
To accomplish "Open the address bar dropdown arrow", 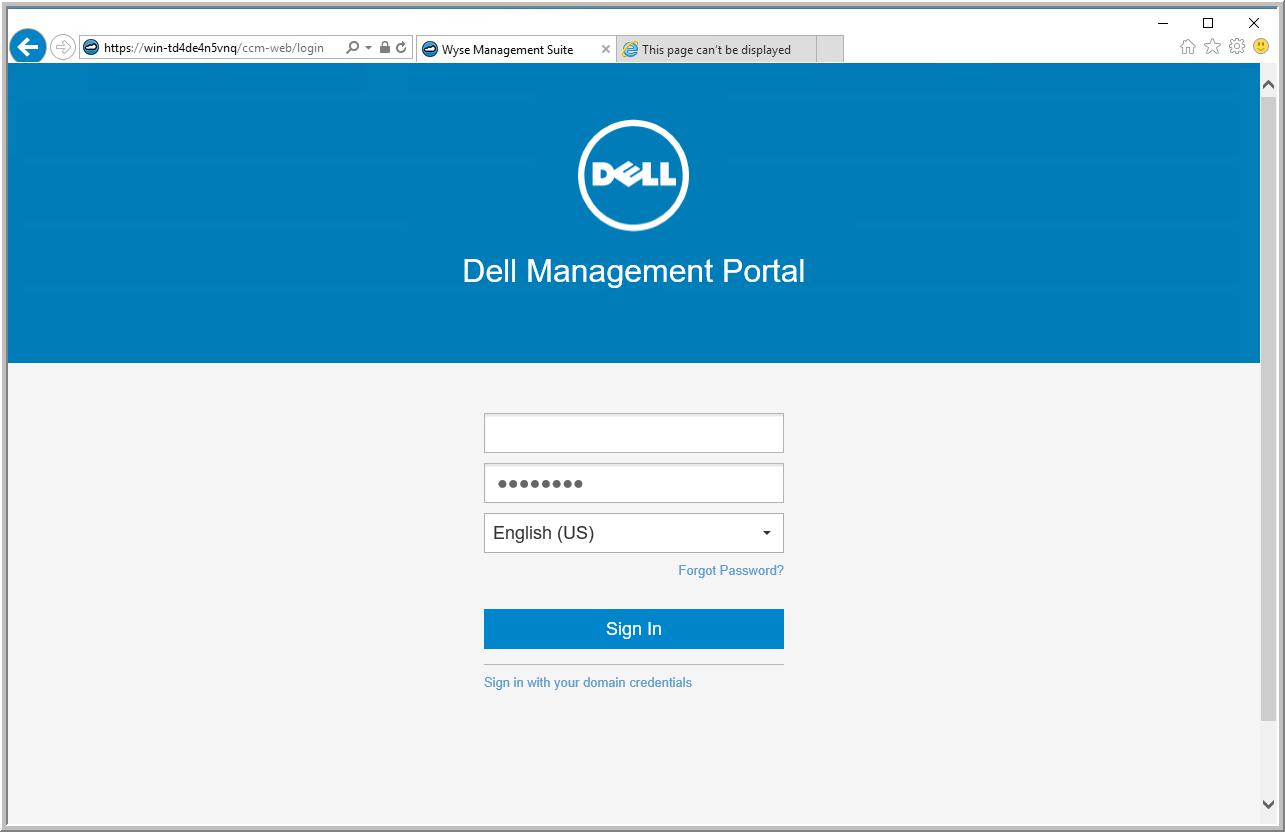I will (368, 48).
